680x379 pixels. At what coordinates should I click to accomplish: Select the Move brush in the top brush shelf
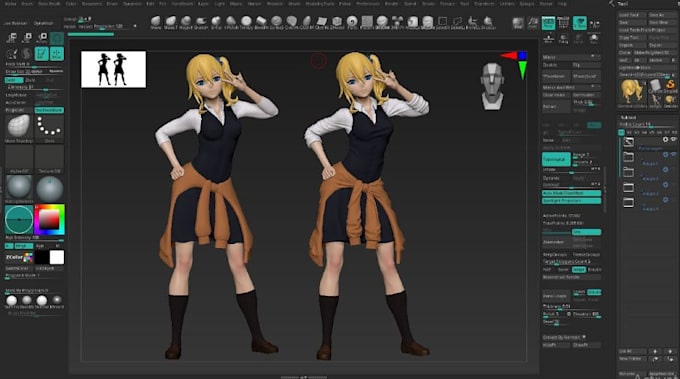[x=156, y=22]
